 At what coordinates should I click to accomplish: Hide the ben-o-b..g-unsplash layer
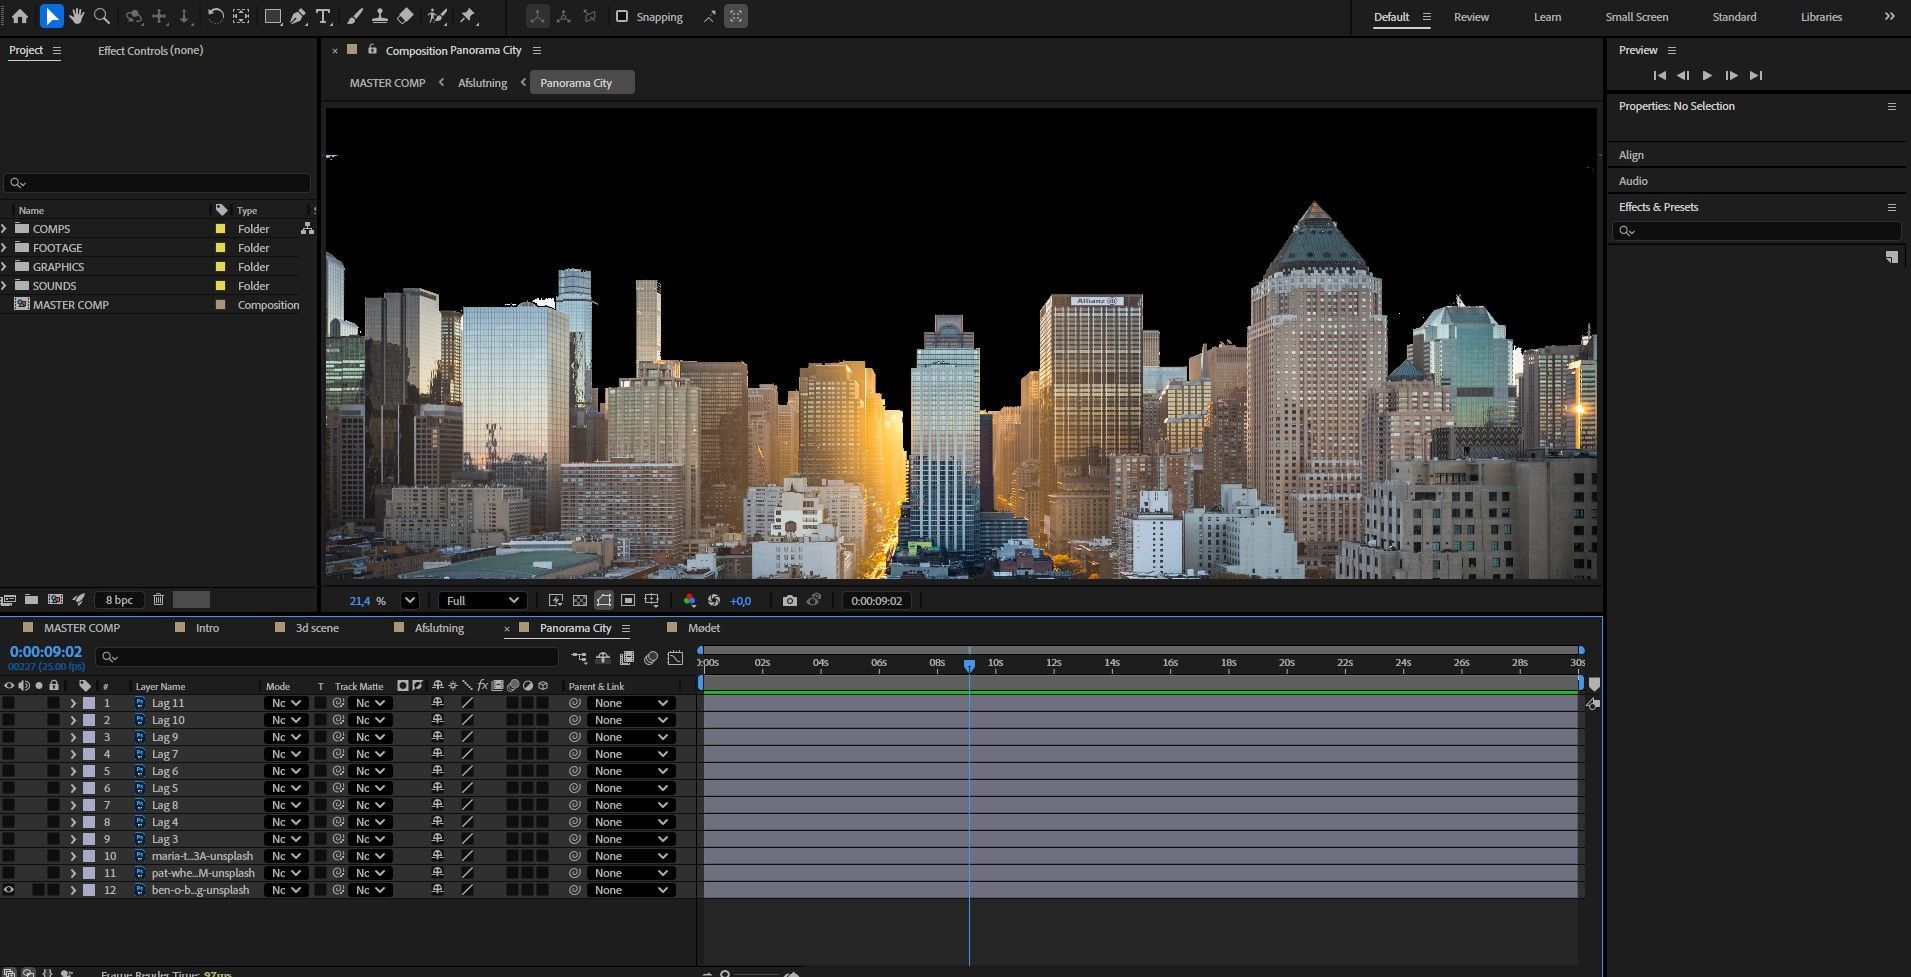click(x=9, y=890)
